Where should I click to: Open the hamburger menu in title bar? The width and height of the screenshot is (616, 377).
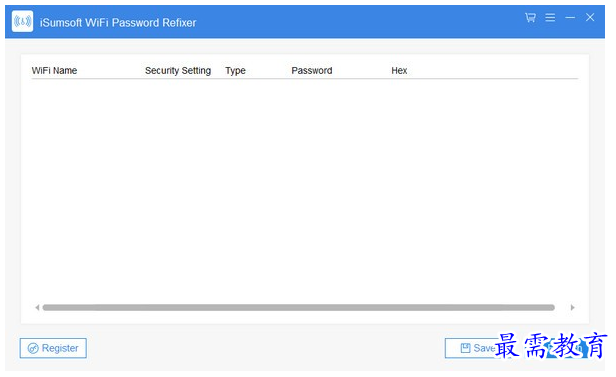[x=550, y=18]
